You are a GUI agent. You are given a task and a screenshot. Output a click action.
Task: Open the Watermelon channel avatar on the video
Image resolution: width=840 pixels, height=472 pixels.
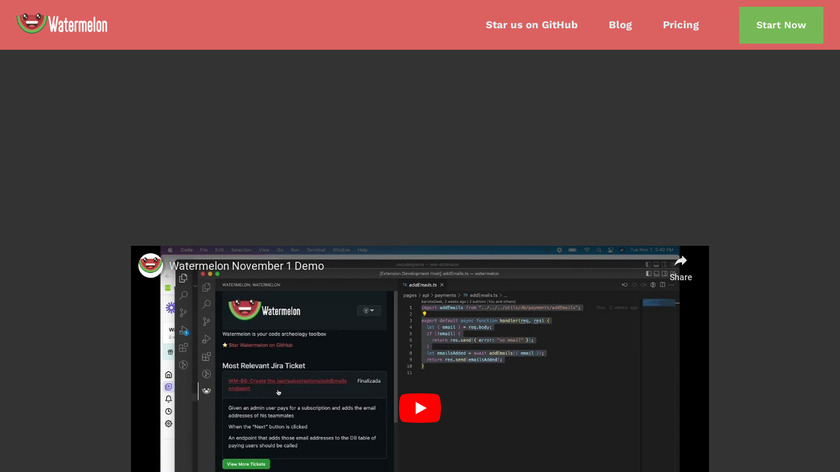[x=150, y=265]
